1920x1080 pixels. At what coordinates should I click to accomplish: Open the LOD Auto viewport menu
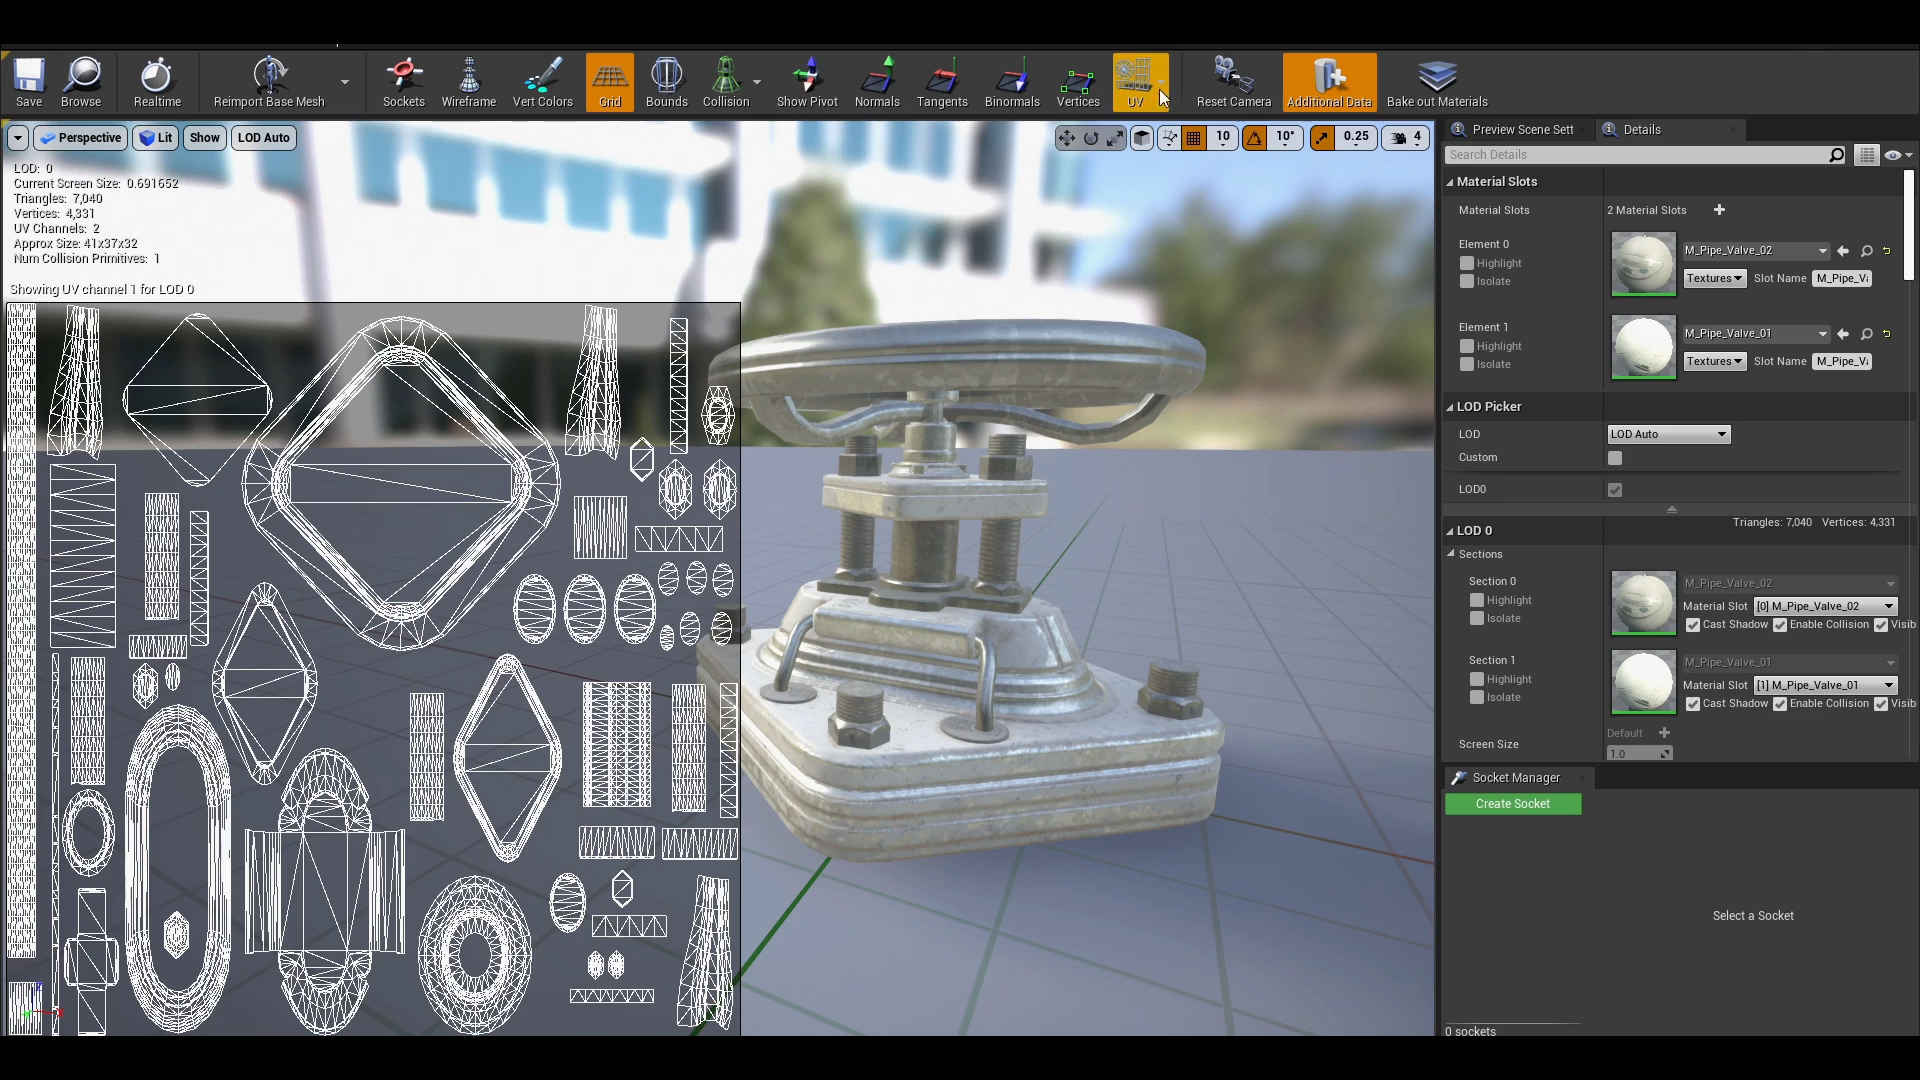264,138
